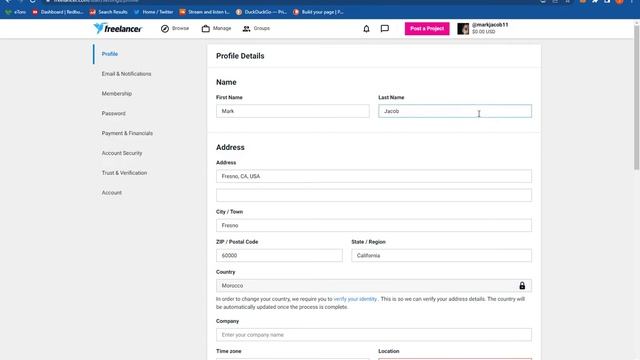
Task: Open Trust & Verification settings
Action: click(x=124, y=173)
